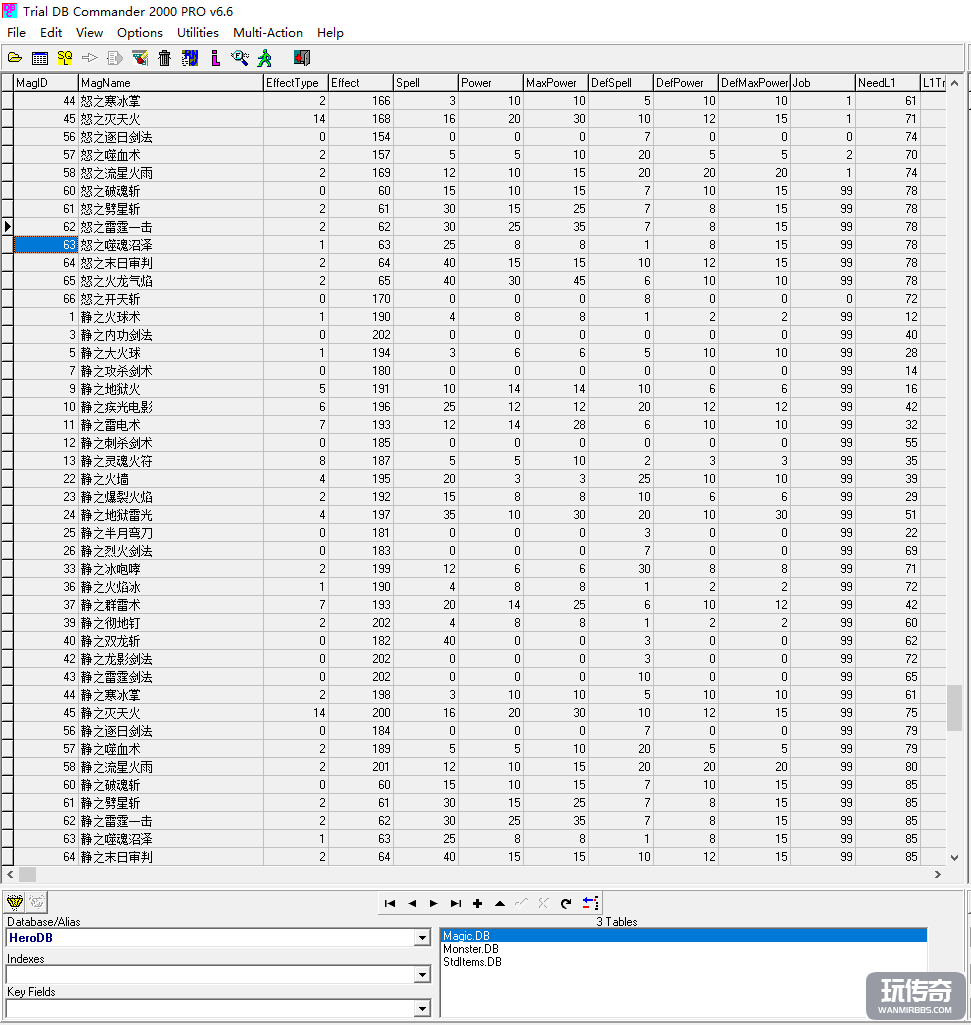Image resolution: width=971 pixels, height=1025 pixels.
Task: Select Magic.DB in the tables list
Action: point(684,935)
